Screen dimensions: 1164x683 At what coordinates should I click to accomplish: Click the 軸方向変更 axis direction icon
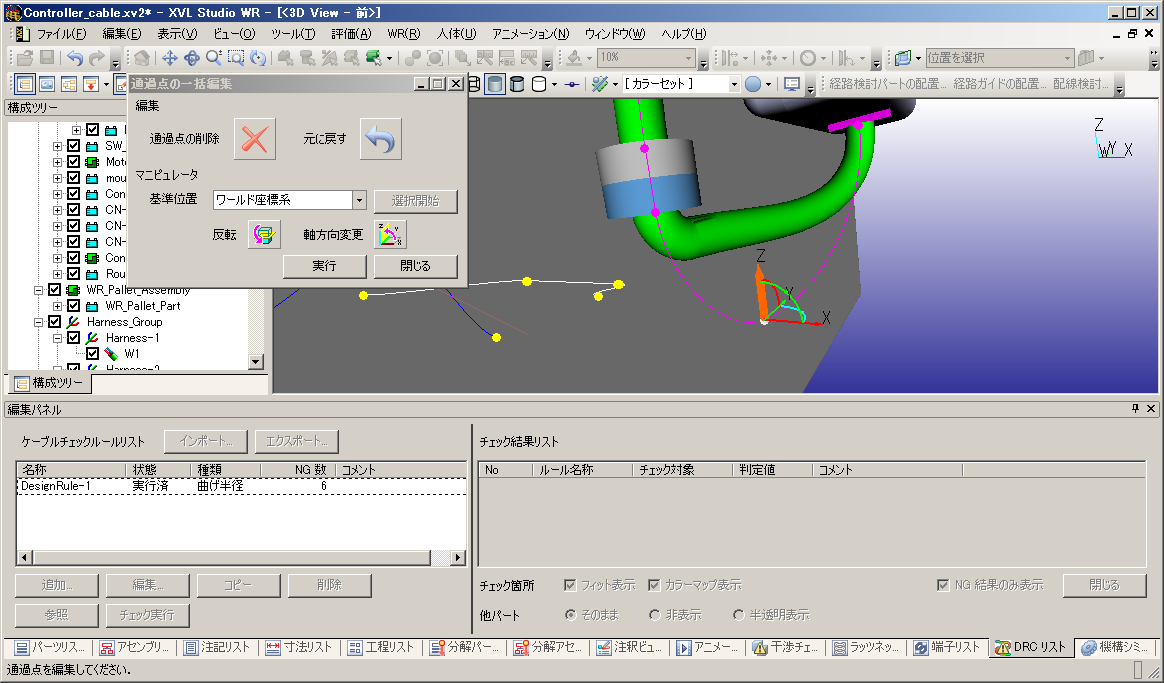[390, 235]
